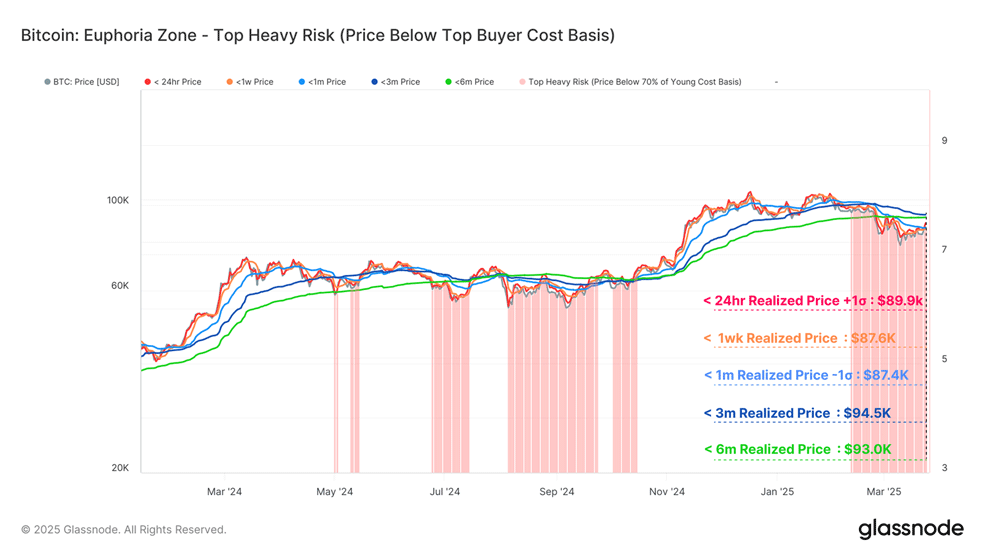Toggle the < 24hr Price legend series

pos(173,82)
